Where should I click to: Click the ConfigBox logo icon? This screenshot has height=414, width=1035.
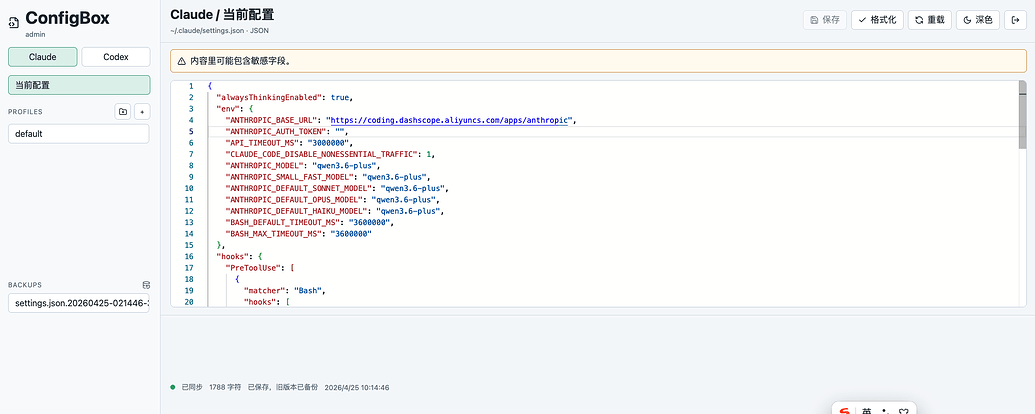pos(13,23)
